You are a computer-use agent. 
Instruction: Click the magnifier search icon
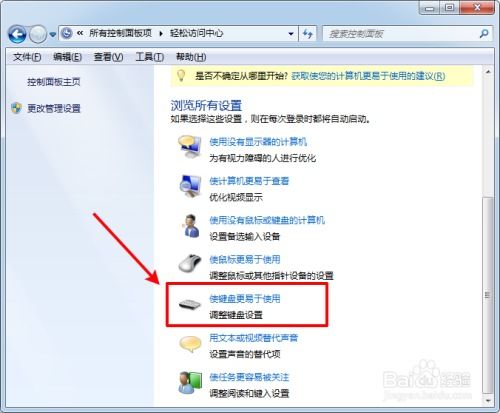(484, 33)
